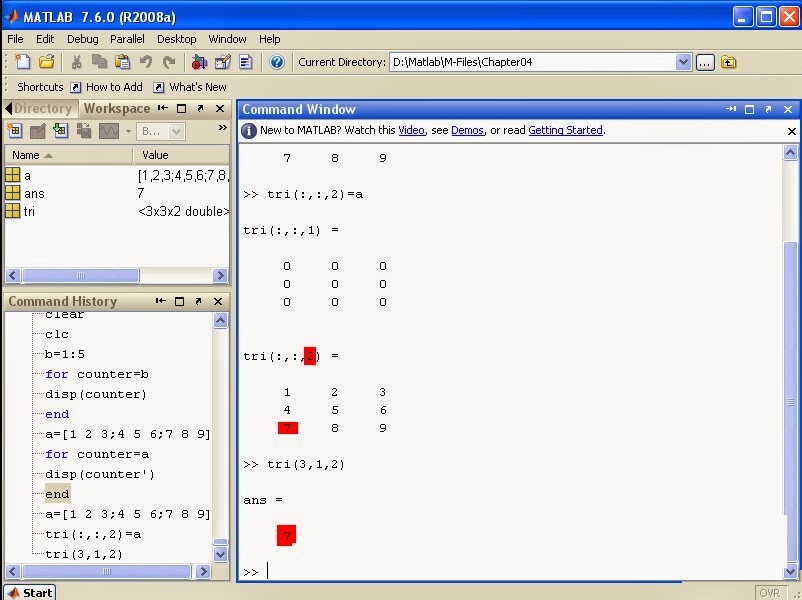
Task: Maximize the Command History panel
Action: (x=180, y=301)
